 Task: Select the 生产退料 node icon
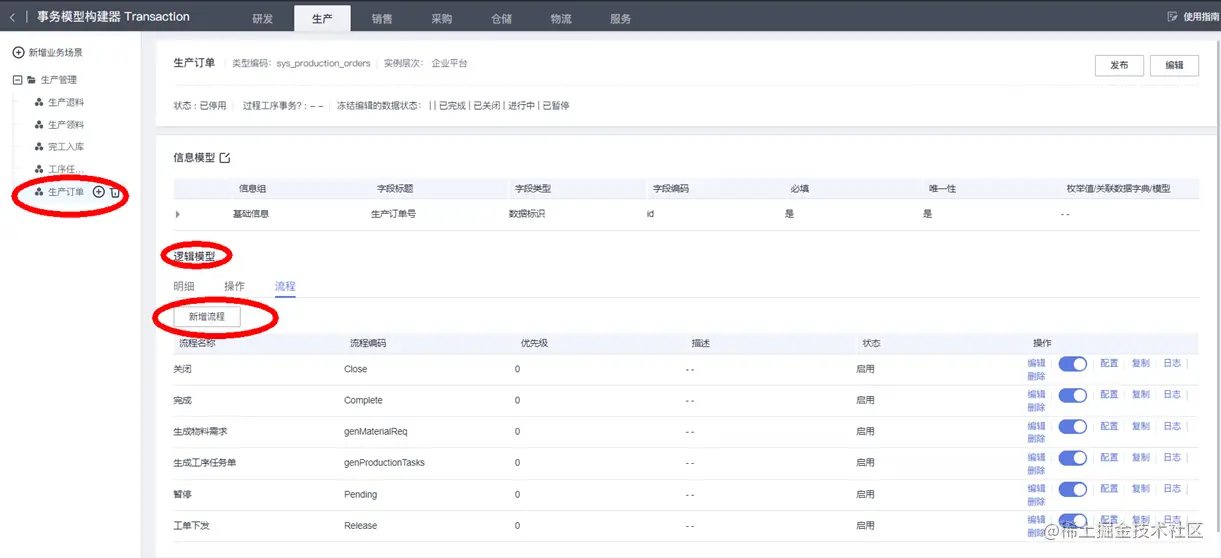click(39, 102)
